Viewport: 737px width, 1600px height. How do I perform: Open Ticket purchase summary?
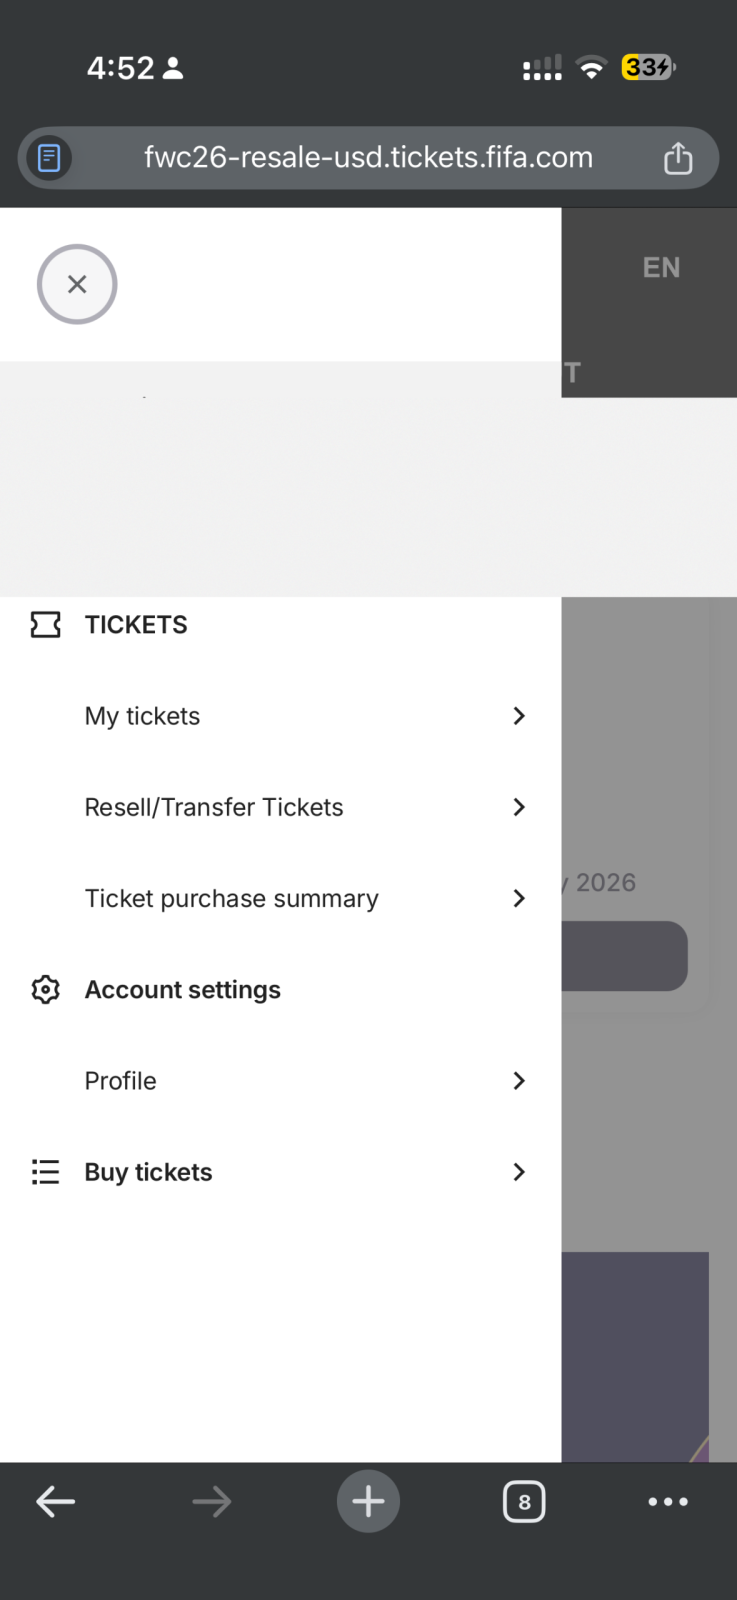[232, 898]
